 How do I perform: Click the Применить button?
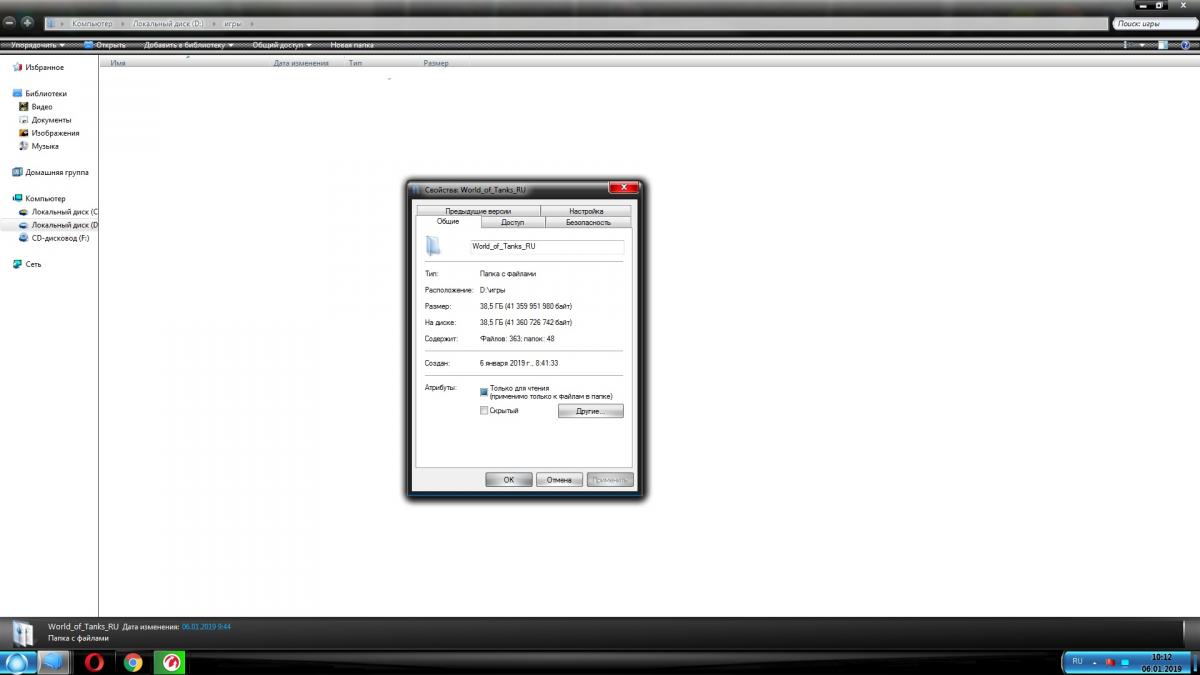[610, 480]
